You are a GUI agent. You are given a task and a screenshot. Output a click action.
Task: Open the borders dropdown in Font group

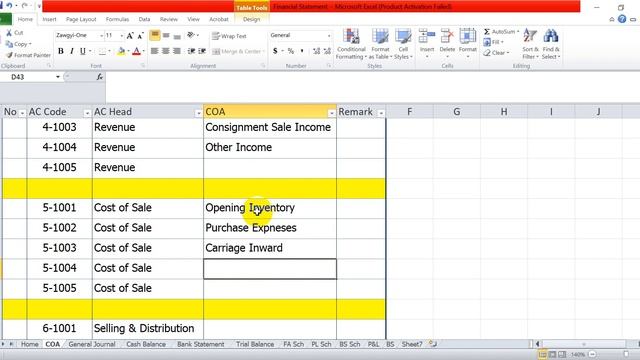[109, 51]
